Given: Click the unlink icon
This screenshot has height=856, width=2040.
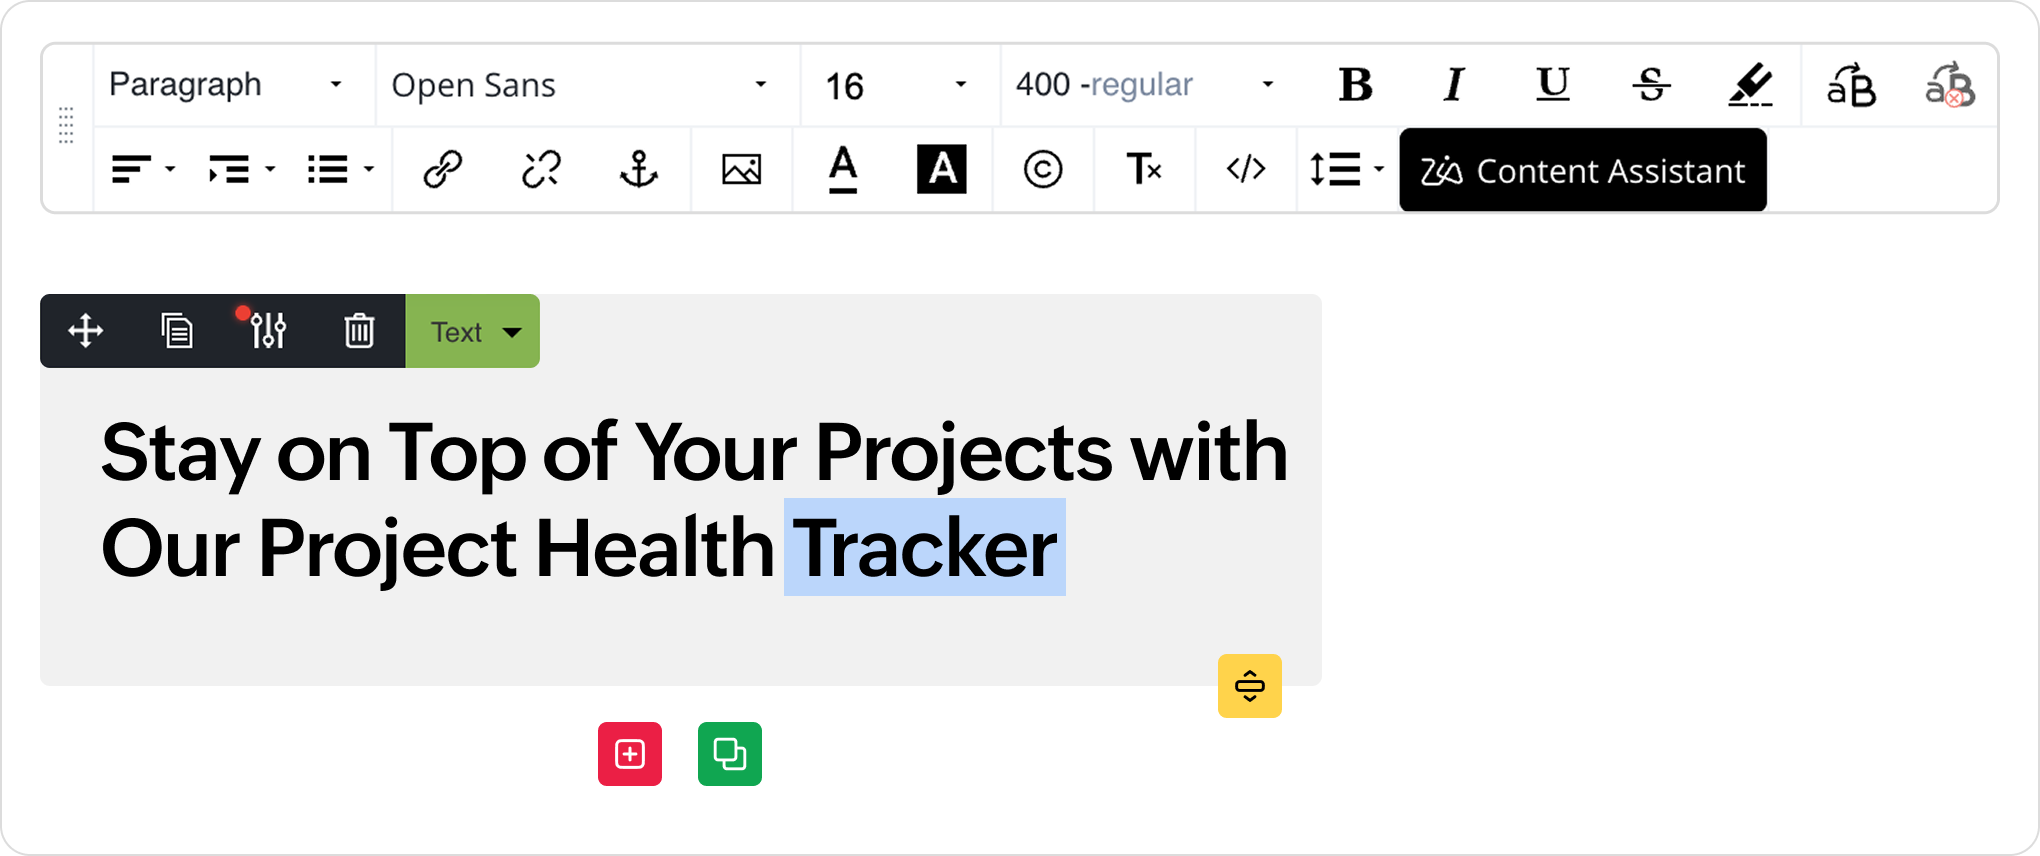Looking at the screenshot, I should click(x=541, y=170).
